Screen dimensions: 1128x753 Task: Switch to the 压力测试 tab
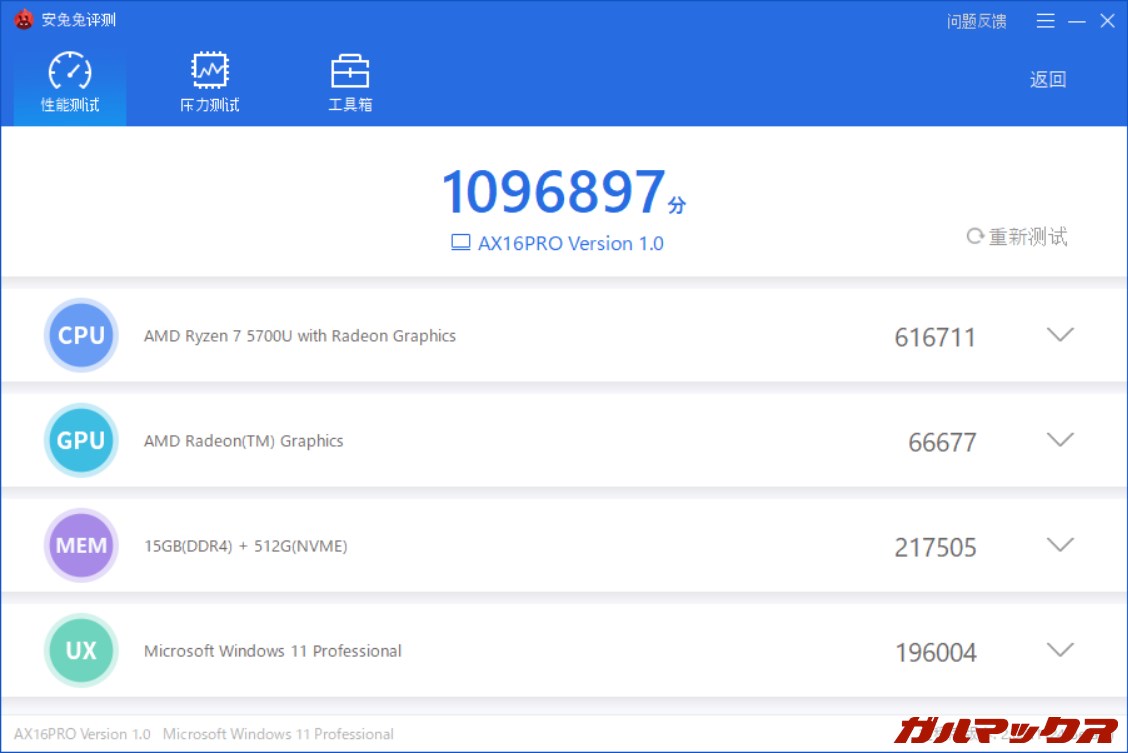[x=208, y=82]
